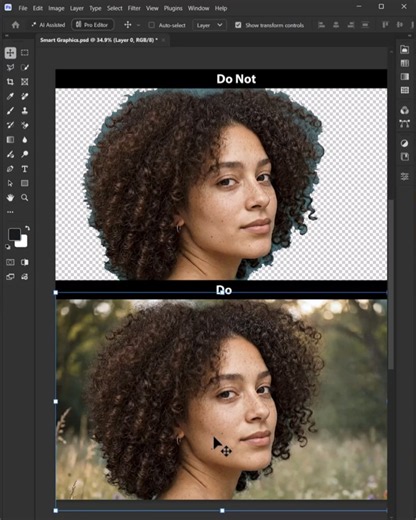The width and height of the screenshot is (416, 520).
Task: Collapse the left toolbar double-arrow
Action: click(x=7, y=36)
